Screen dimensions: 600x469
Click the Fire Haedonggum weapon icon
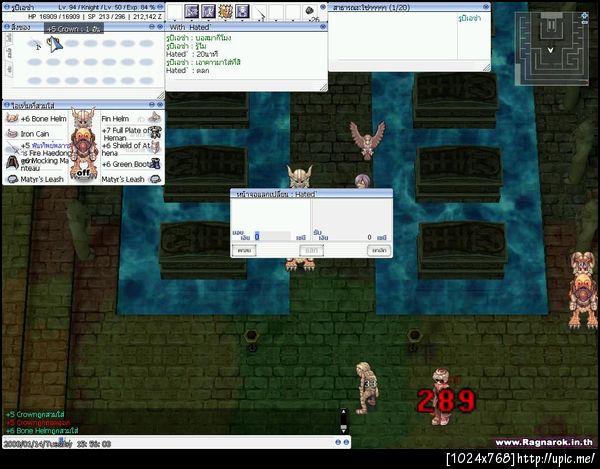tap(12, 148)
